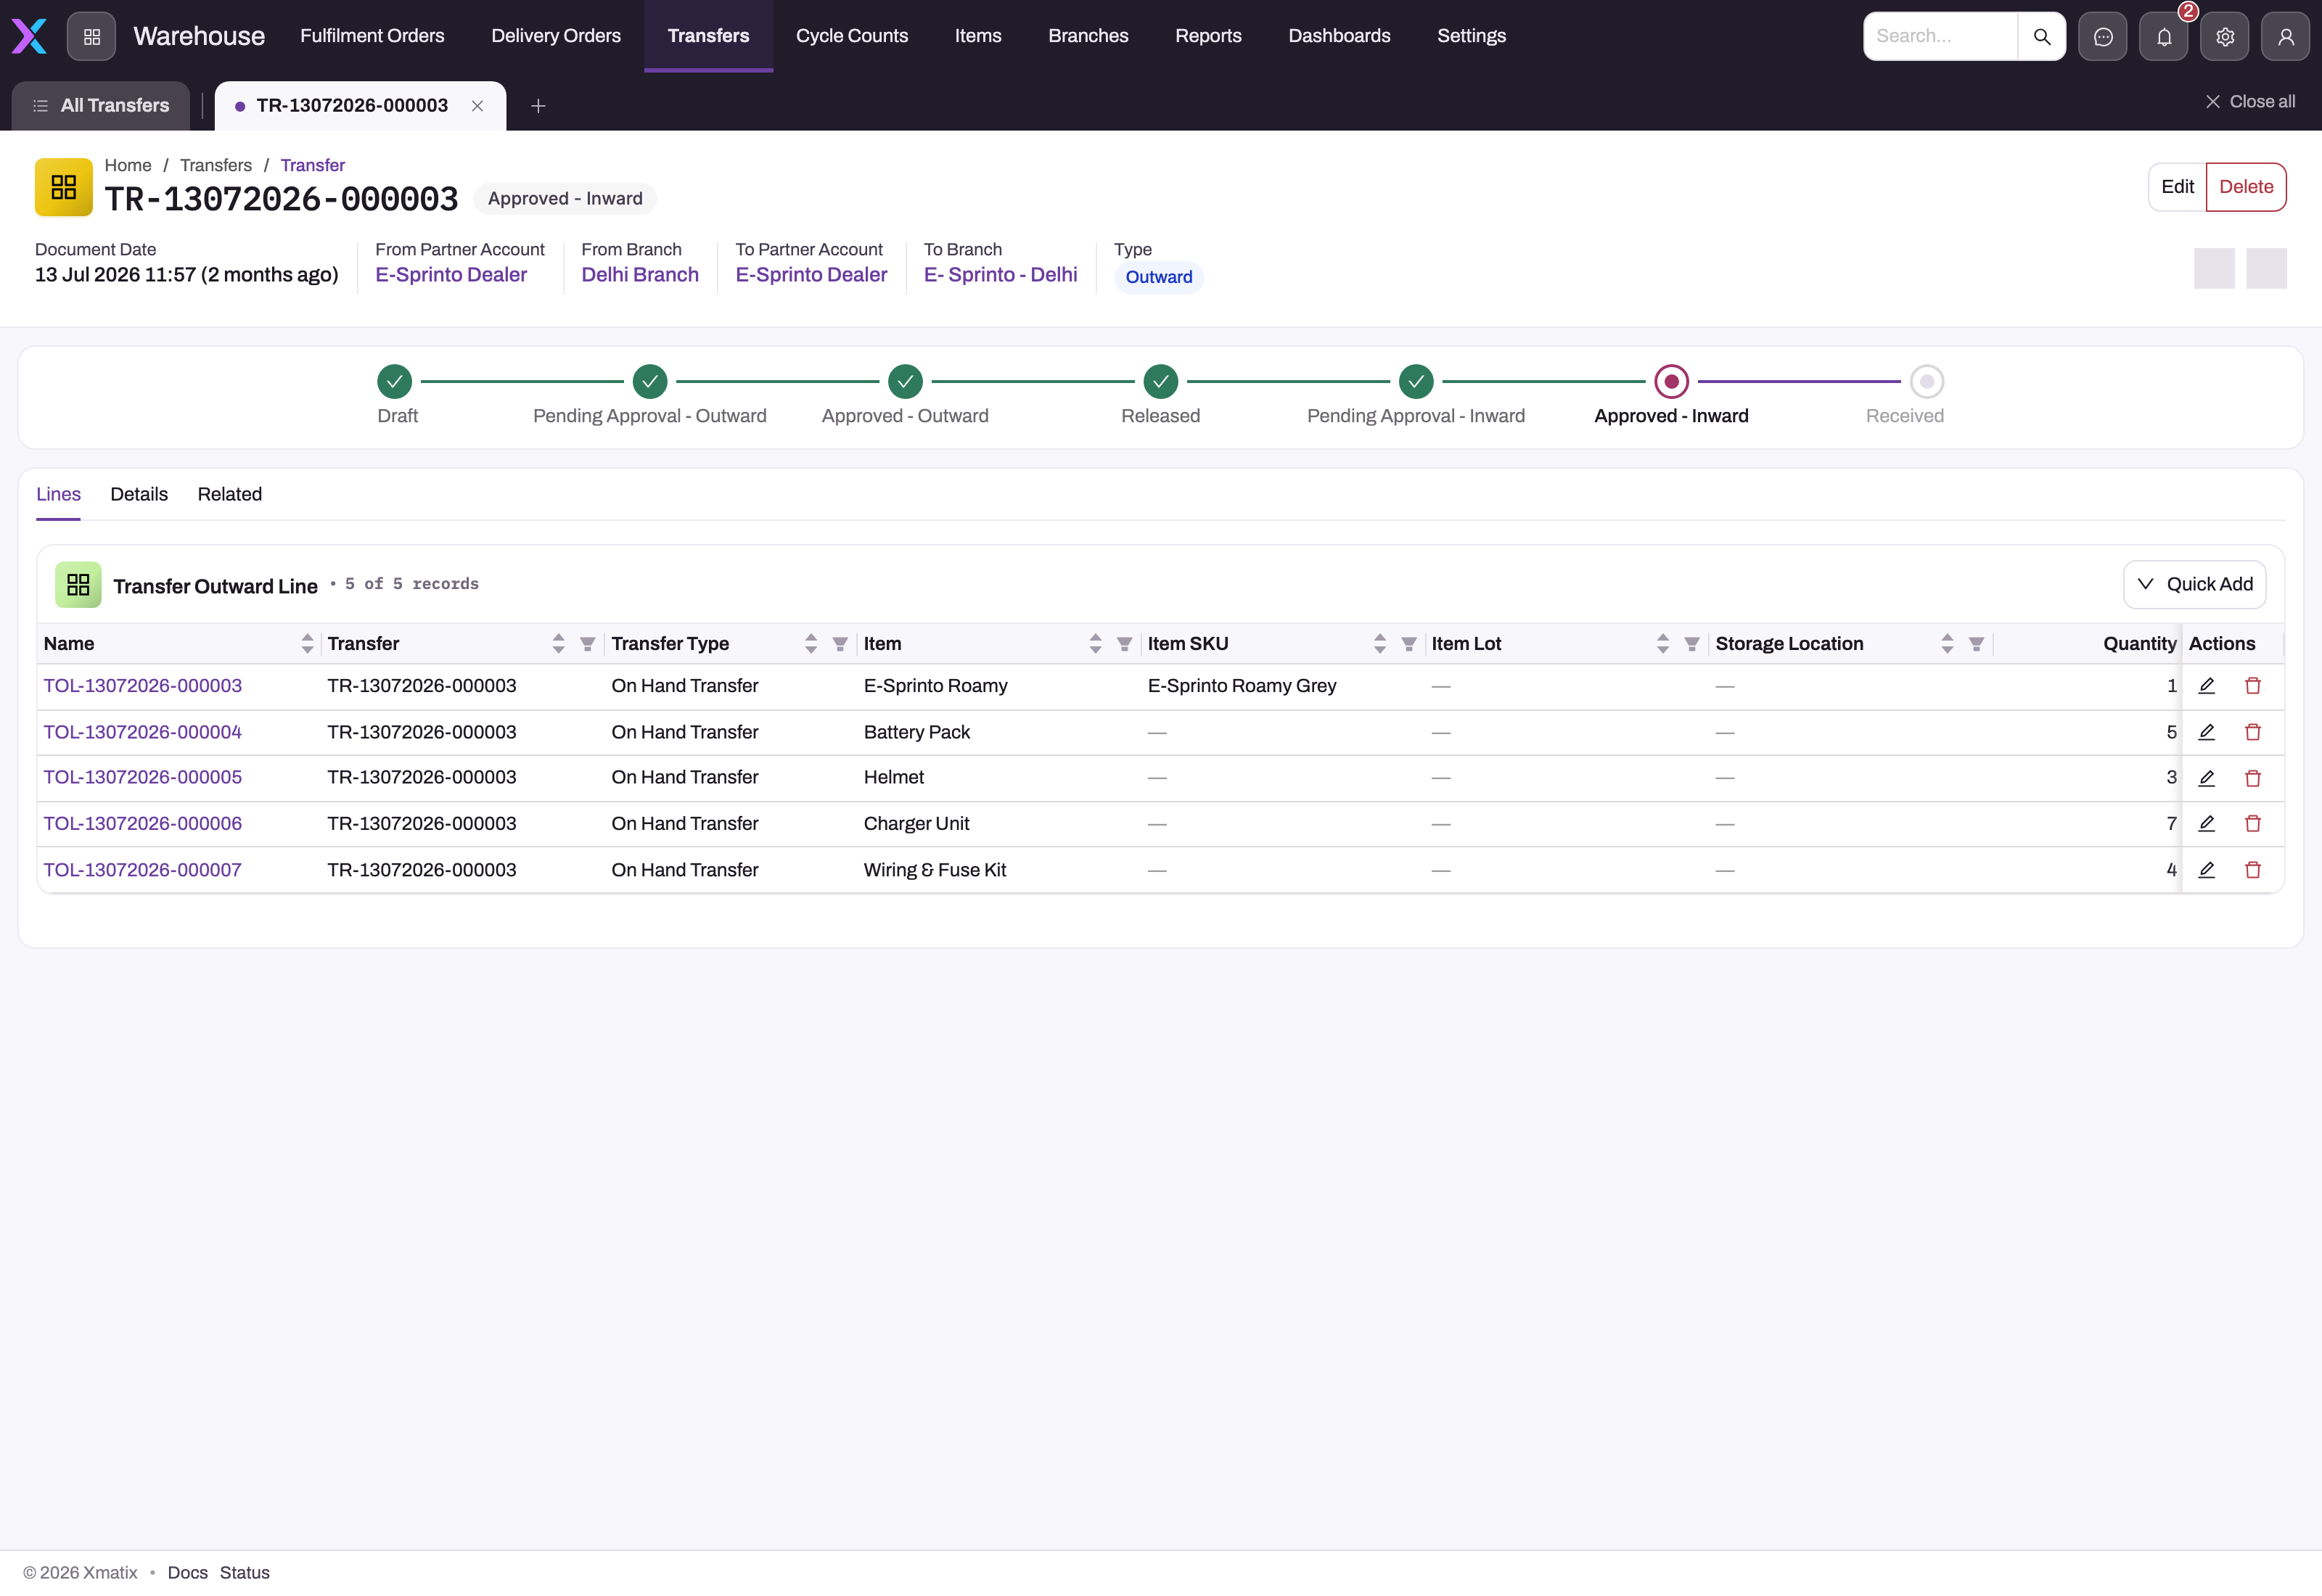Screen dimensions: 2322x1596
Task: Filter the Item column
Action: click(1124, 645)
